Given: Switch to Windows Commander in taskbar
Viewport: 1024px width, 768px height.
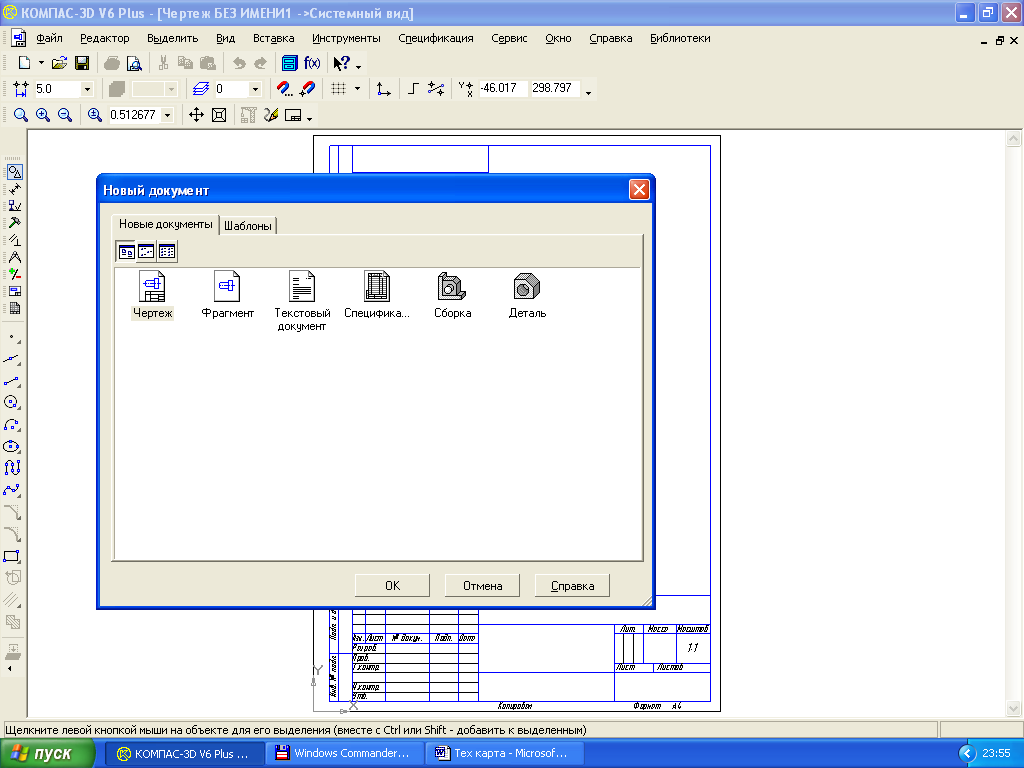Looking at the screenshot, I should tap(345, 754).
